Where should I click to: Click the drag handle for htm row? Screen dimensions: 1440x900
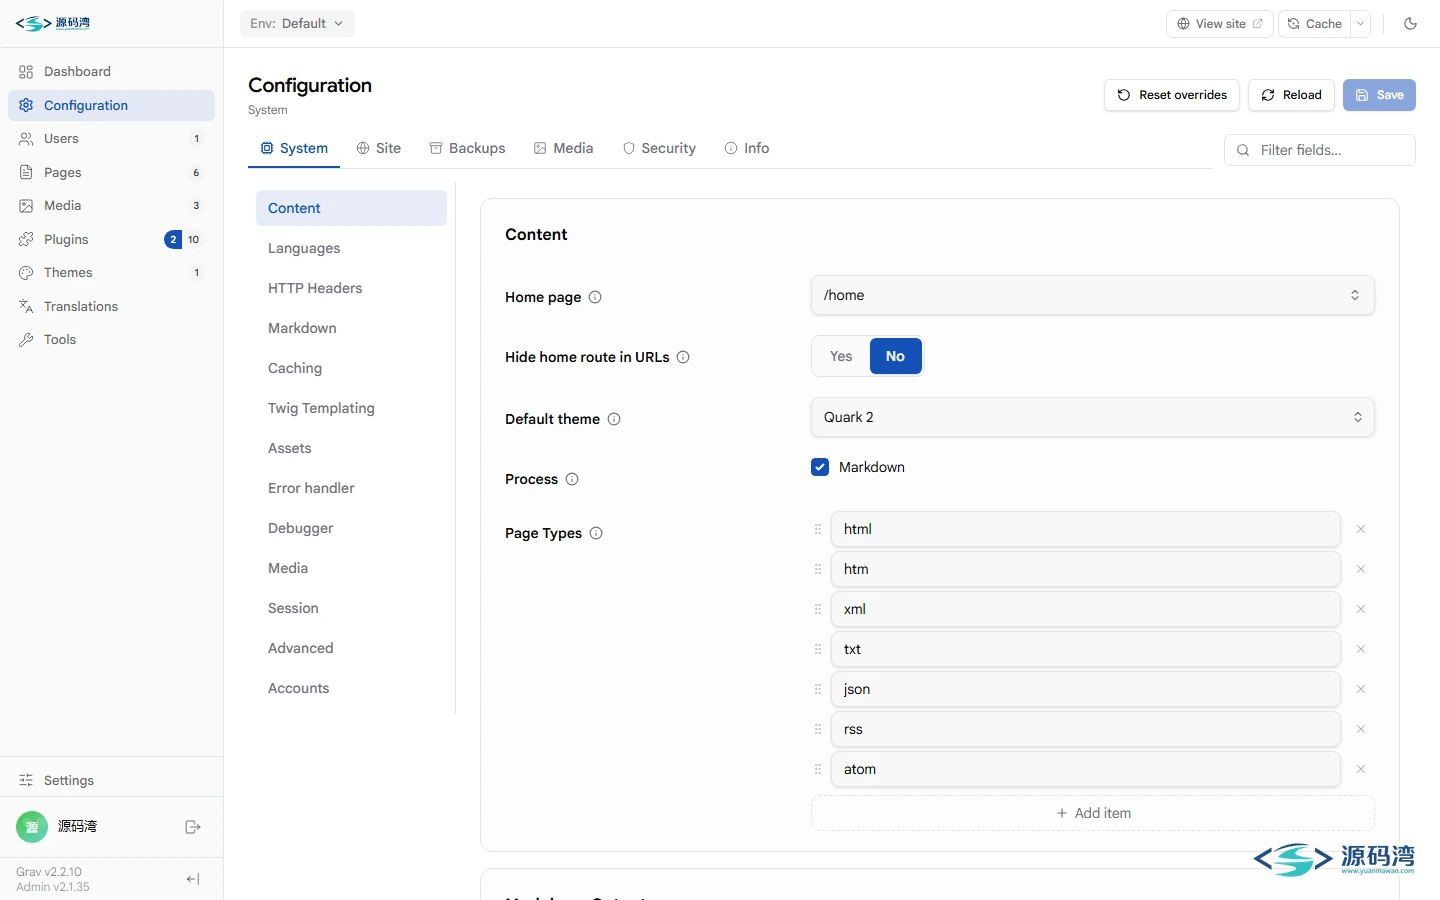818,569
